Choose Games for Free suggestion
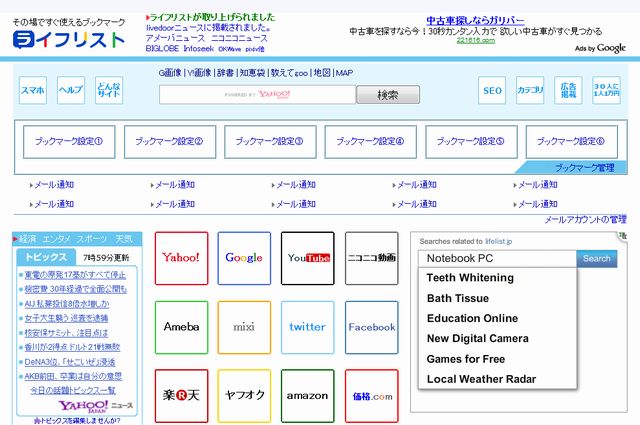The image size is (640, 425). pyautogui.click(x=466, y=359)
